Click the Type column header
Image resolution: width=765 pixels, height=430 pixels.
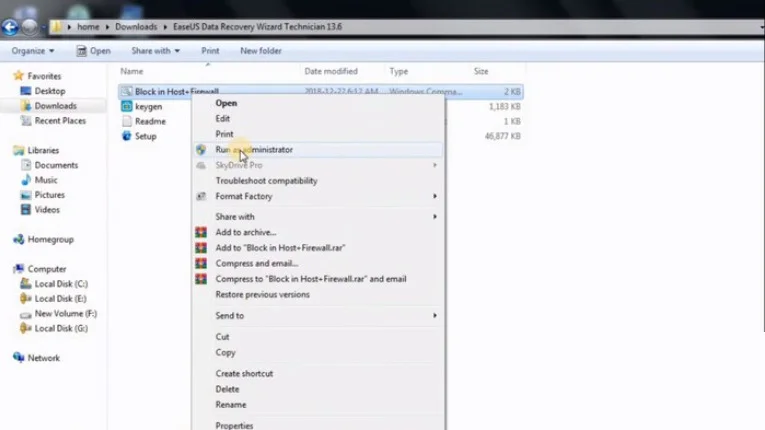(x=399, y=71)
